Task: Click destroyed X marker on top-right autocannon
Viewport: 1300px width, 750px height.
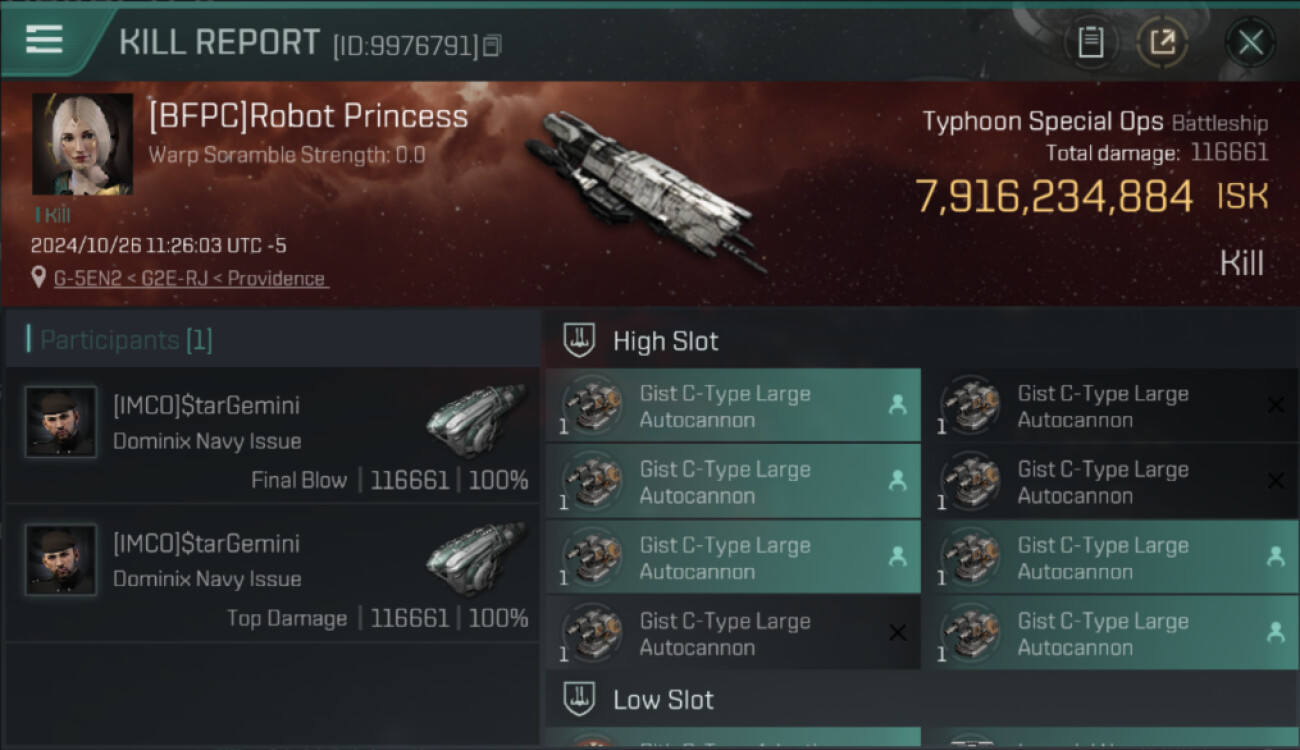Action: 1275,404
